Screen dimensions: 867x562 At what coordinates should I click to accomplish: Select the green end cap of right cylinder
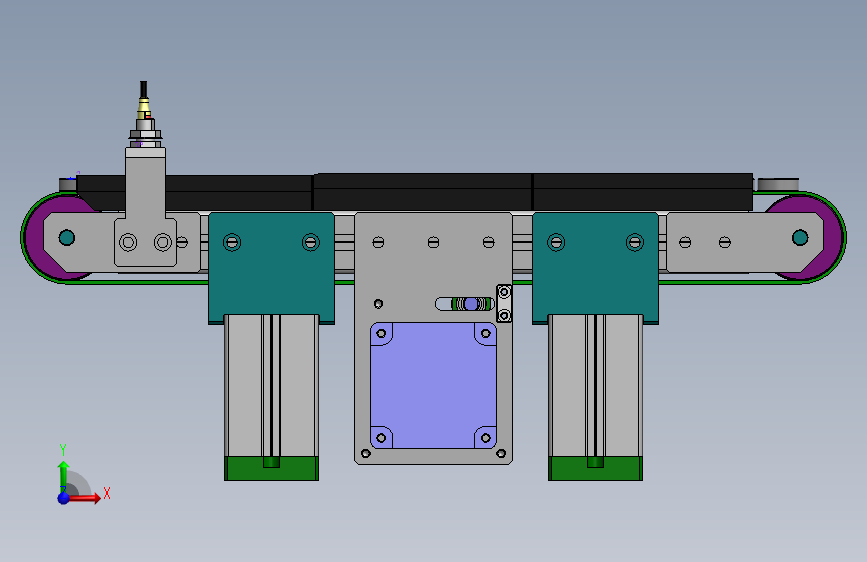tap(596, 469)
